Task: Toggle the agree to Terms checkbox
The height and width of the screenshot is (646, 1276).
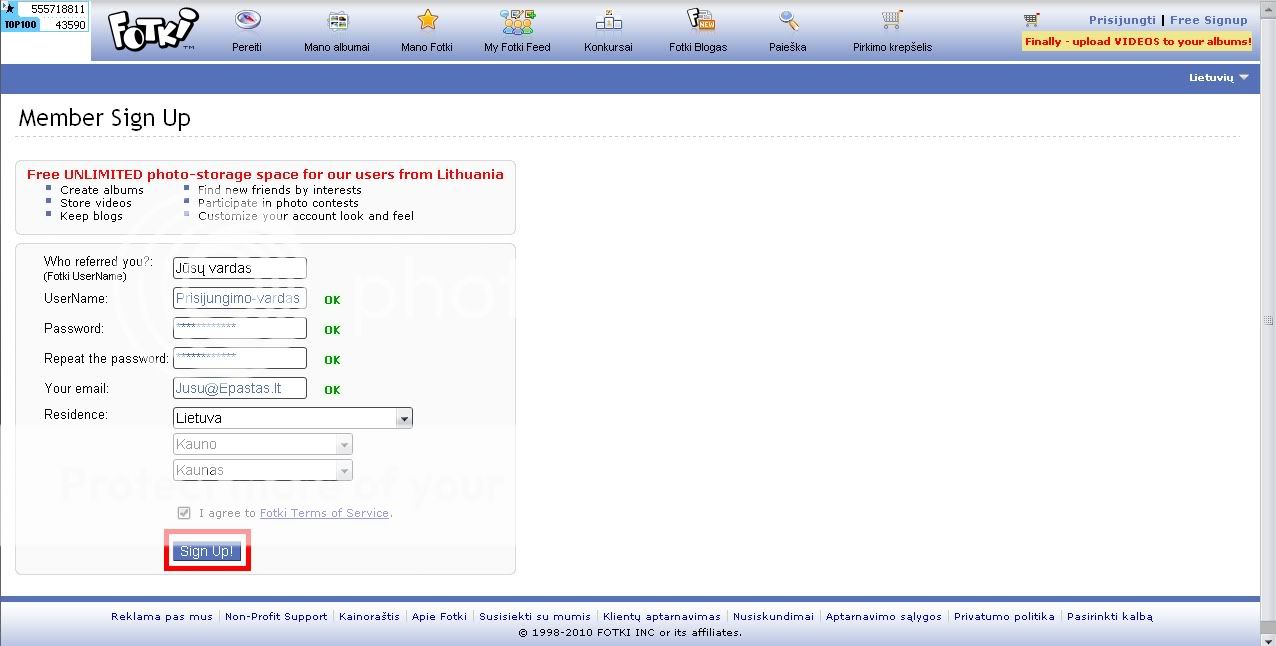Action: 184,513
